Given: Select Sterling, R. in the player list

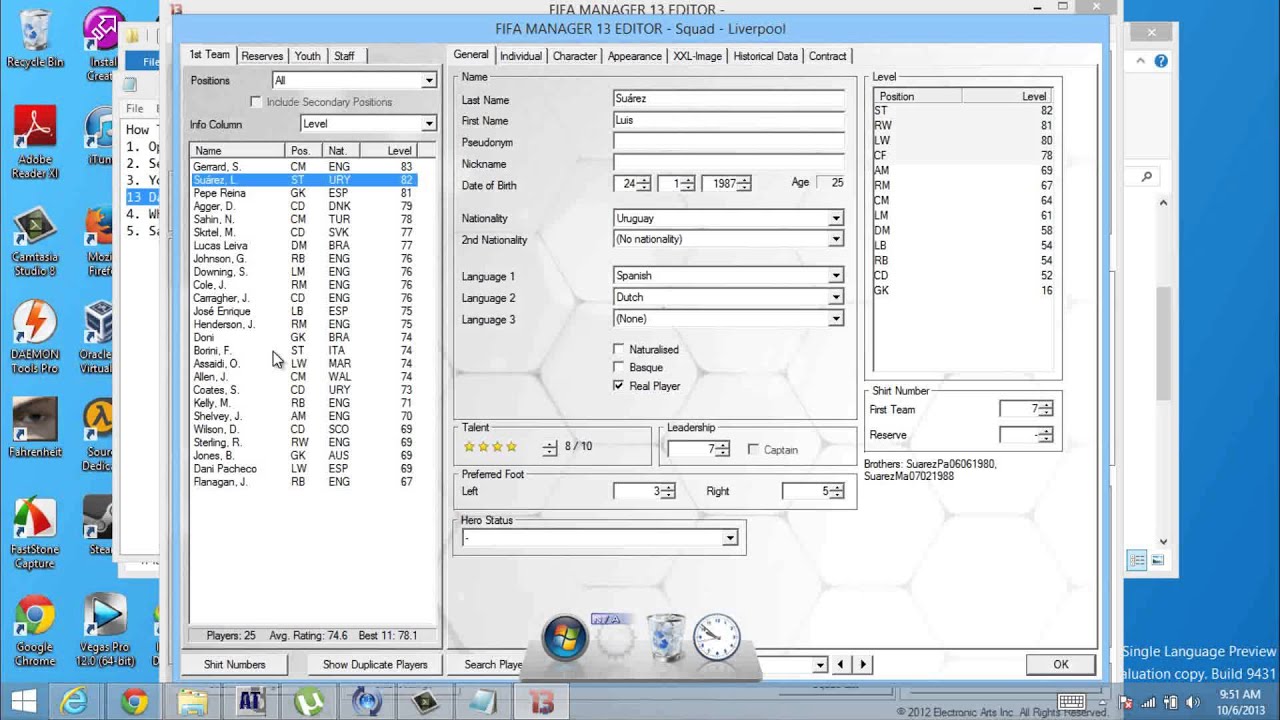Looking at the screenshot, I should click(304, 442).
